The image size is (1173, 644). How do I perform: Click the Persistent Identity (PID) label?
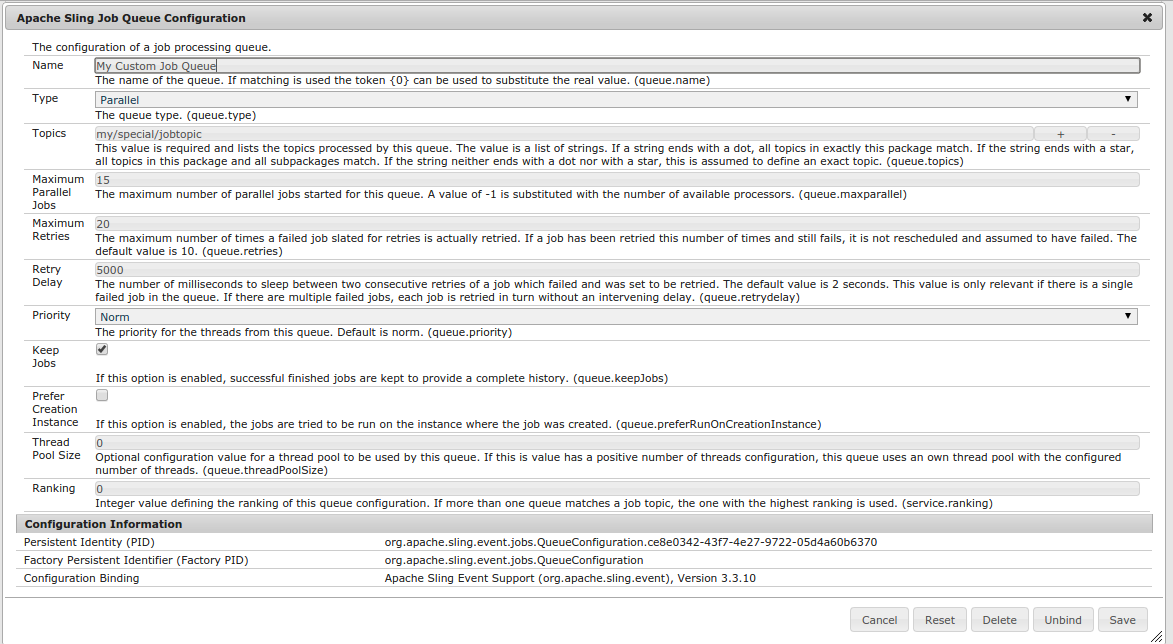[x=89, y=542]
